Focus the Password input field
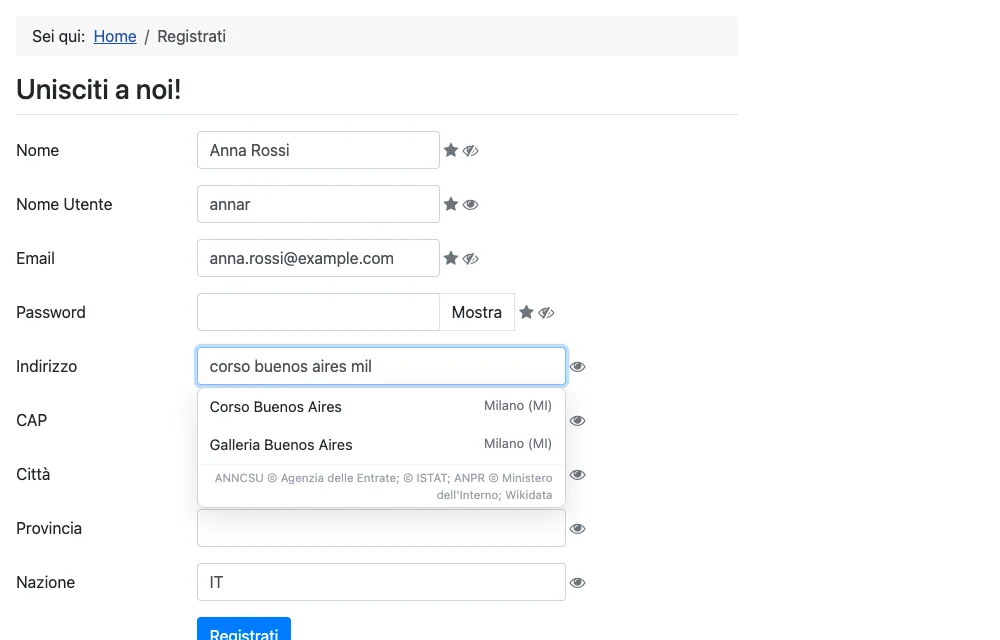This screenshot has width=1000, height=640. (x=318, y=312)
